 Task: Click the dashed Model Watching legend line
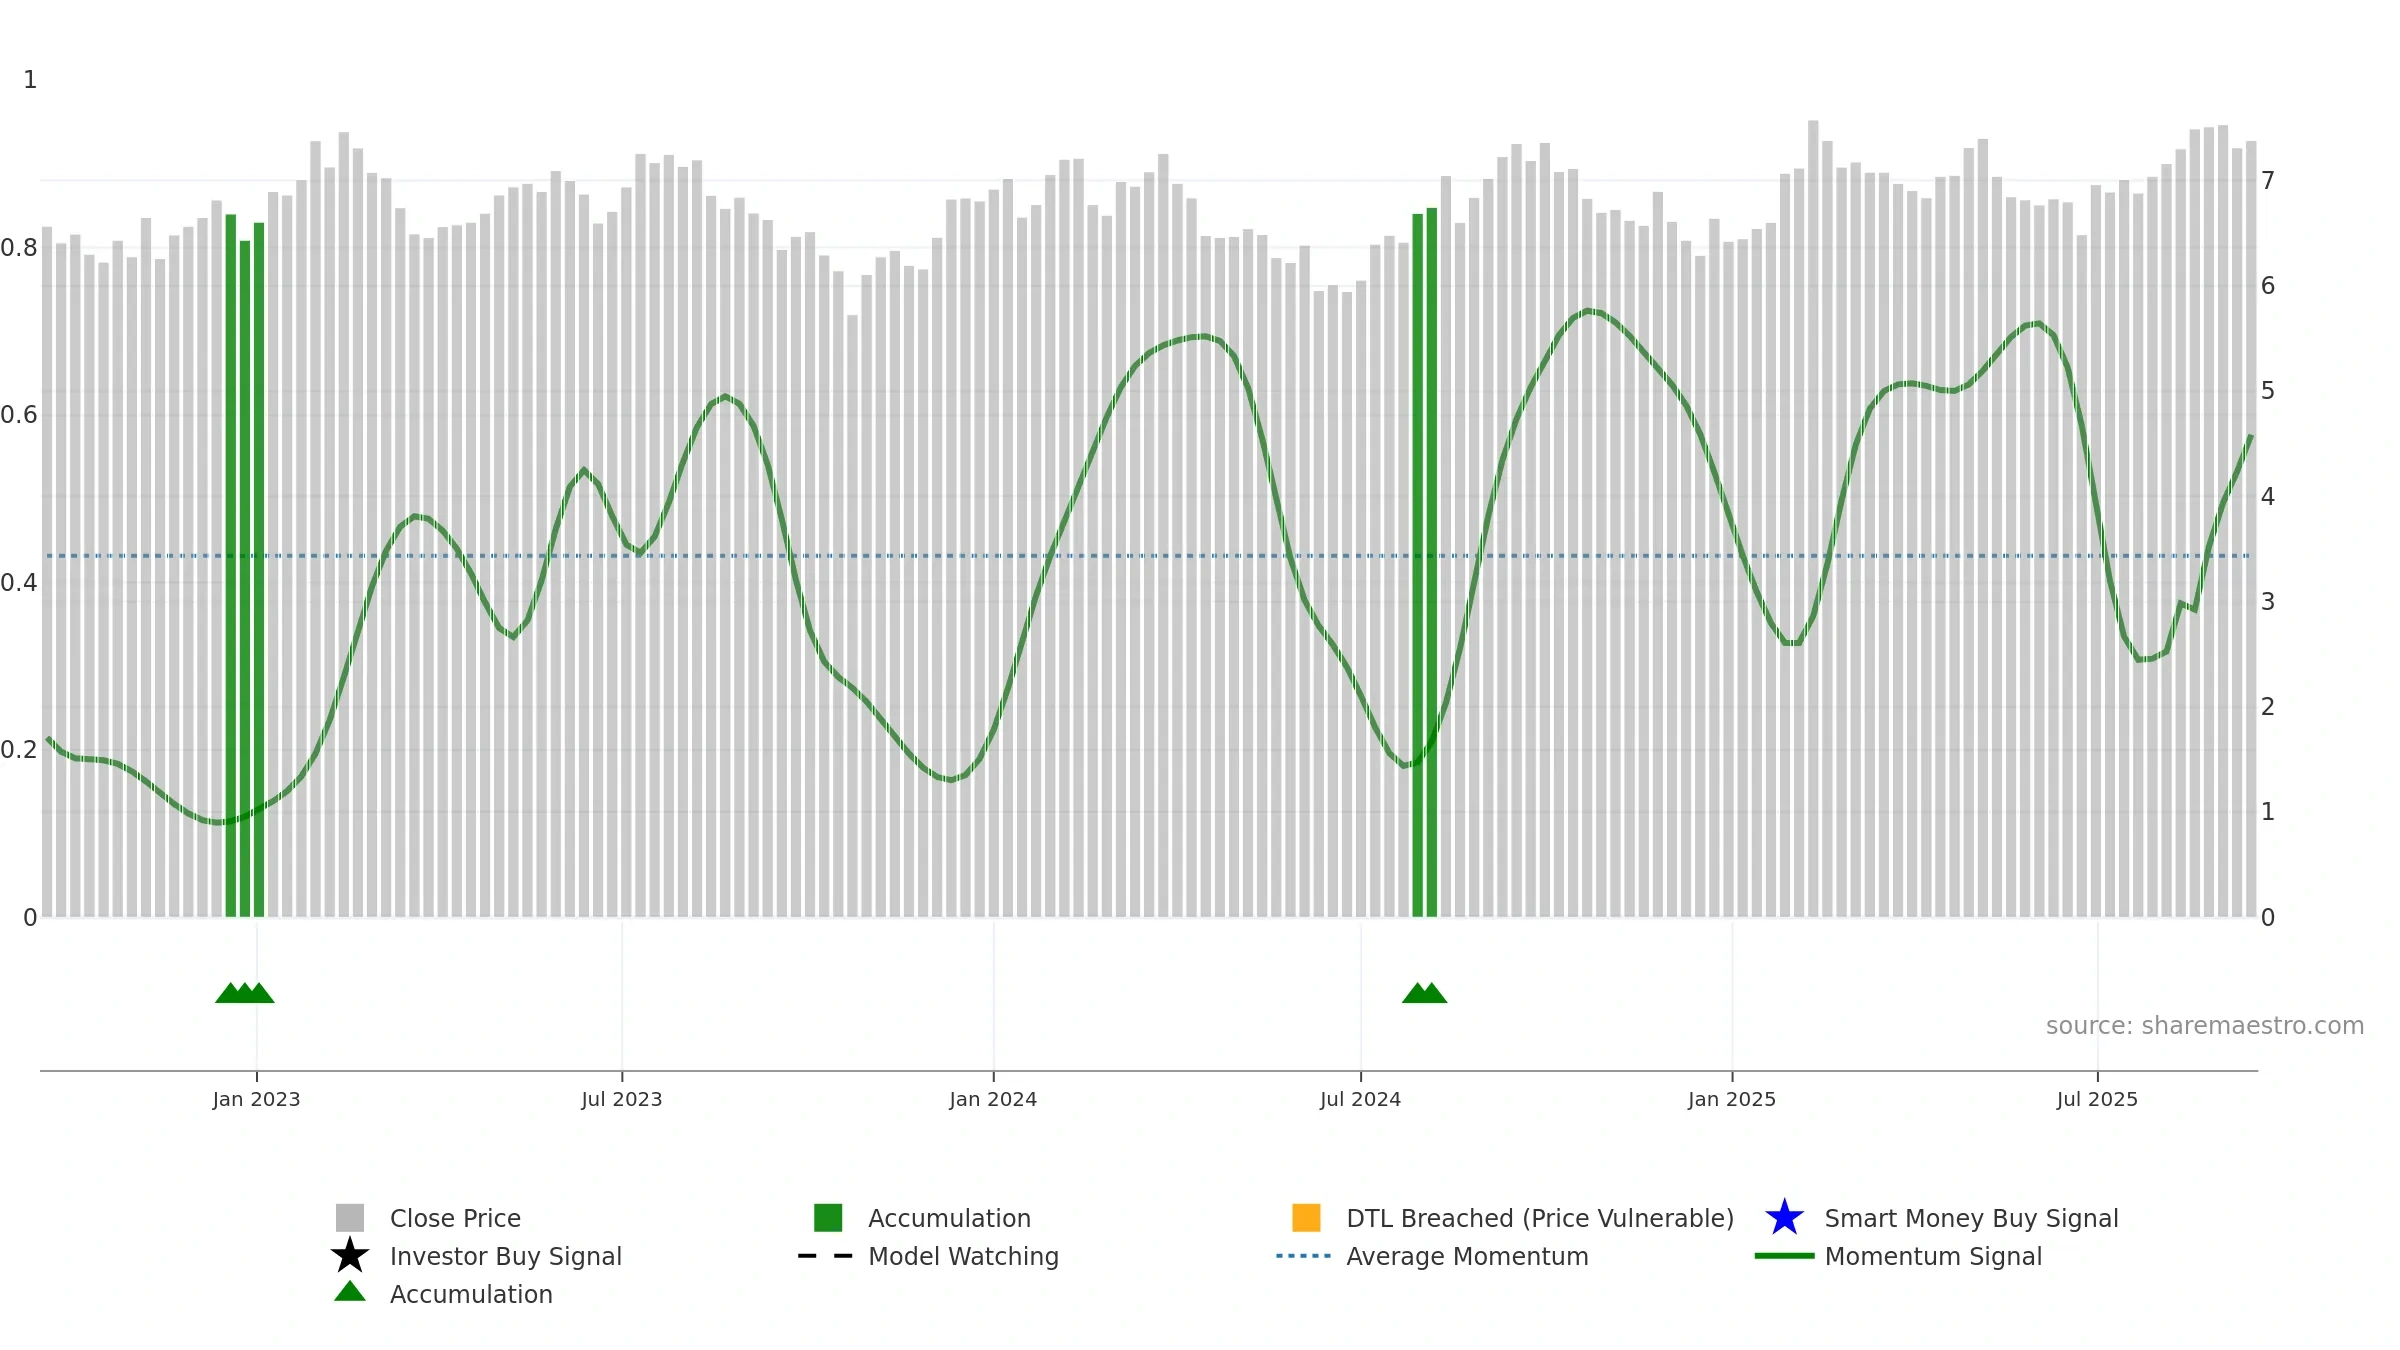pyautogui.click(x=826, y=1256)
